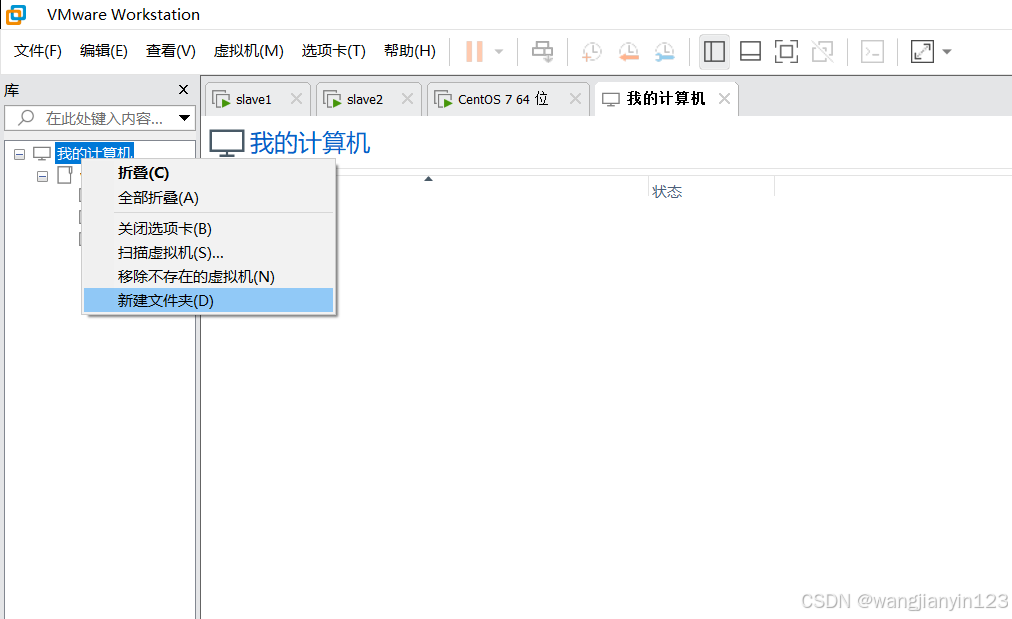Click the CentOS tab VM running icon
1012x619 pixels.
coord(443,99)
